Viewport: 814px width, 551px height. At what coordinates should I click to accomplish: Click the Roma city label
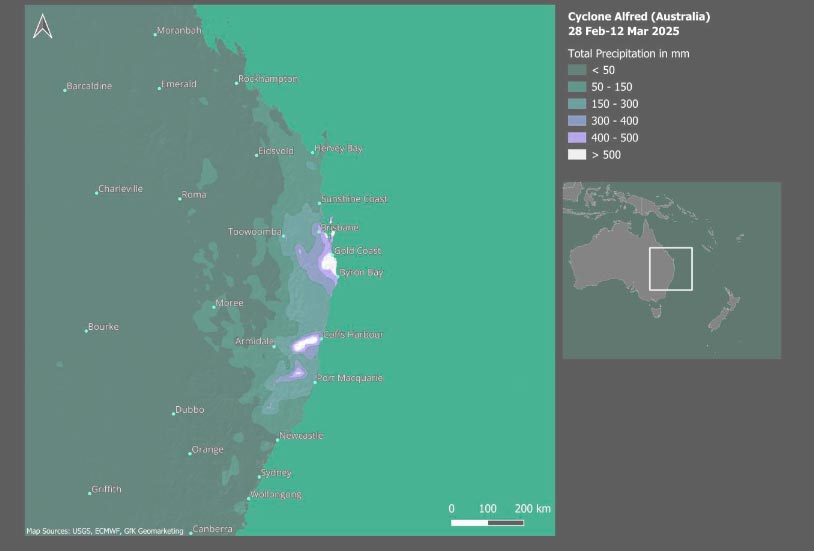194,195
